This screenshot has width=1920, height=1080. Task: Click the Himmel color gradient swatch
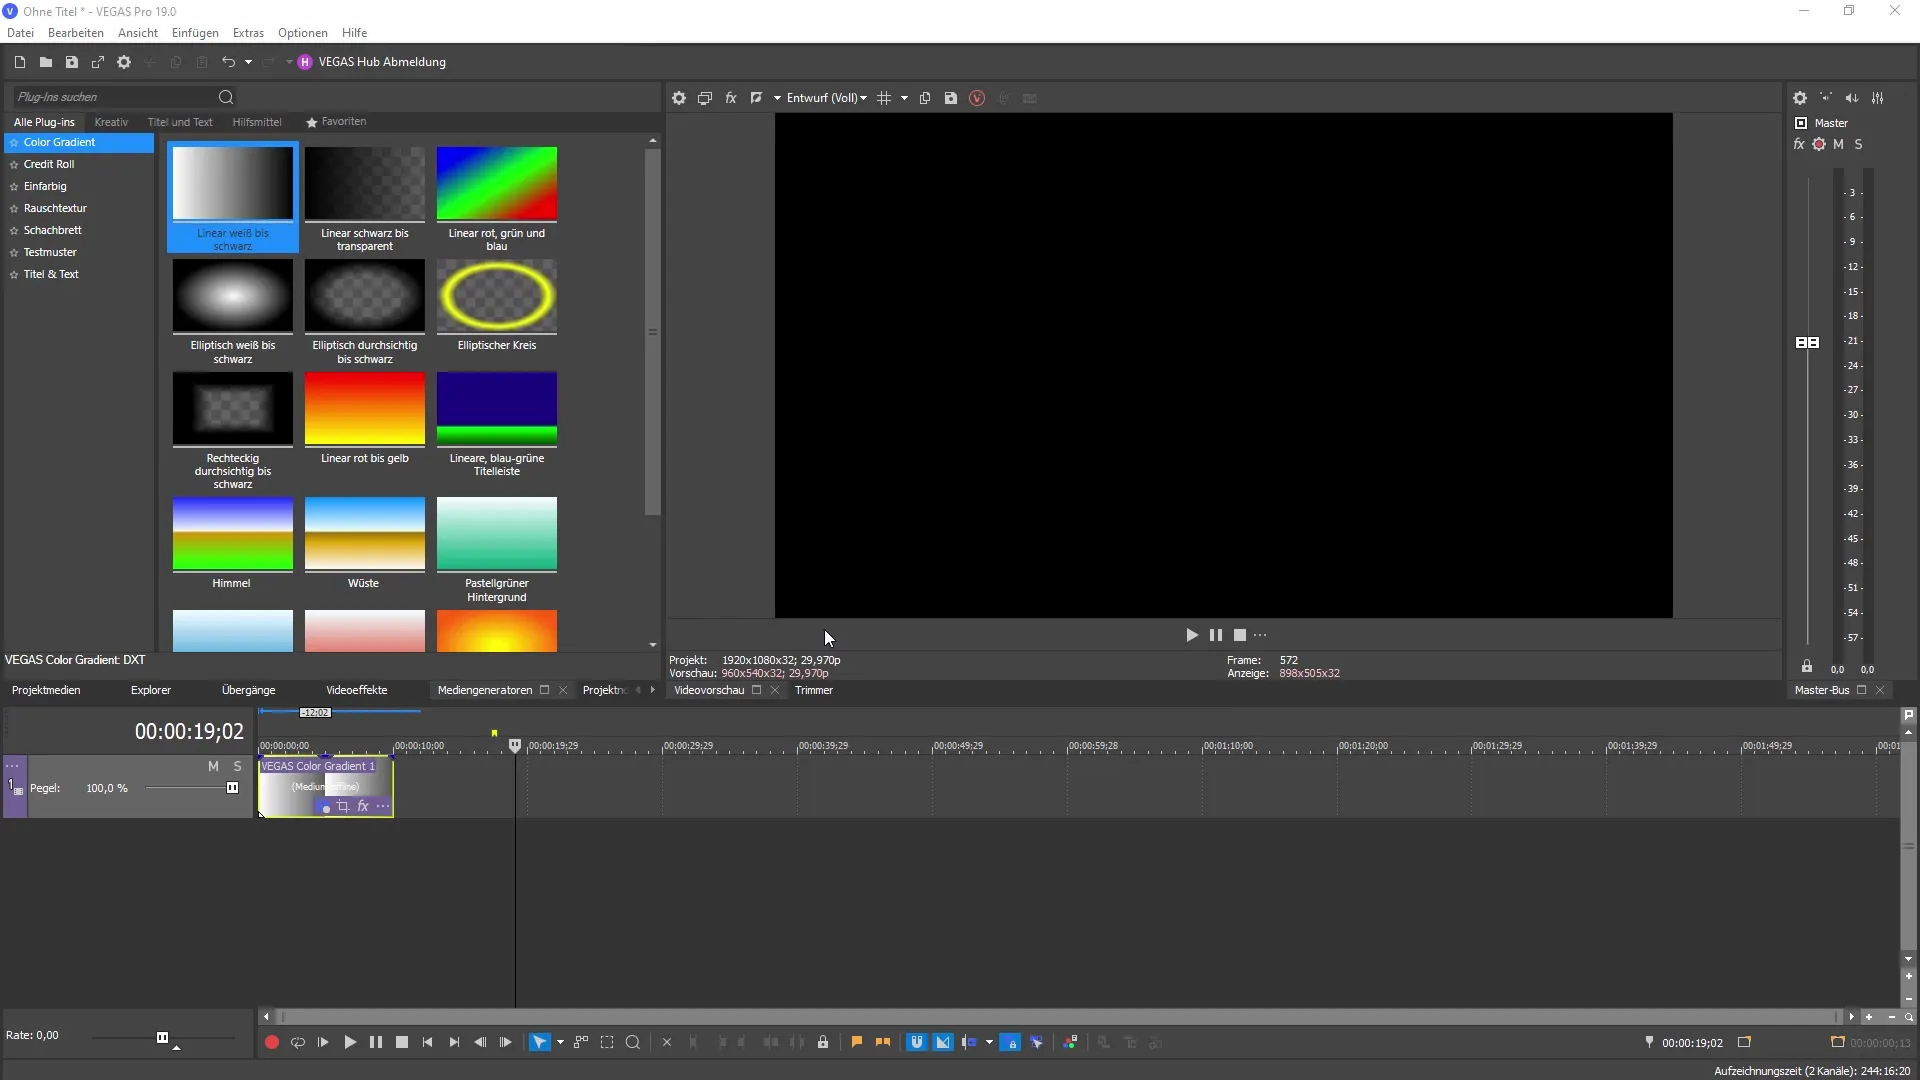tap(232, 533)
